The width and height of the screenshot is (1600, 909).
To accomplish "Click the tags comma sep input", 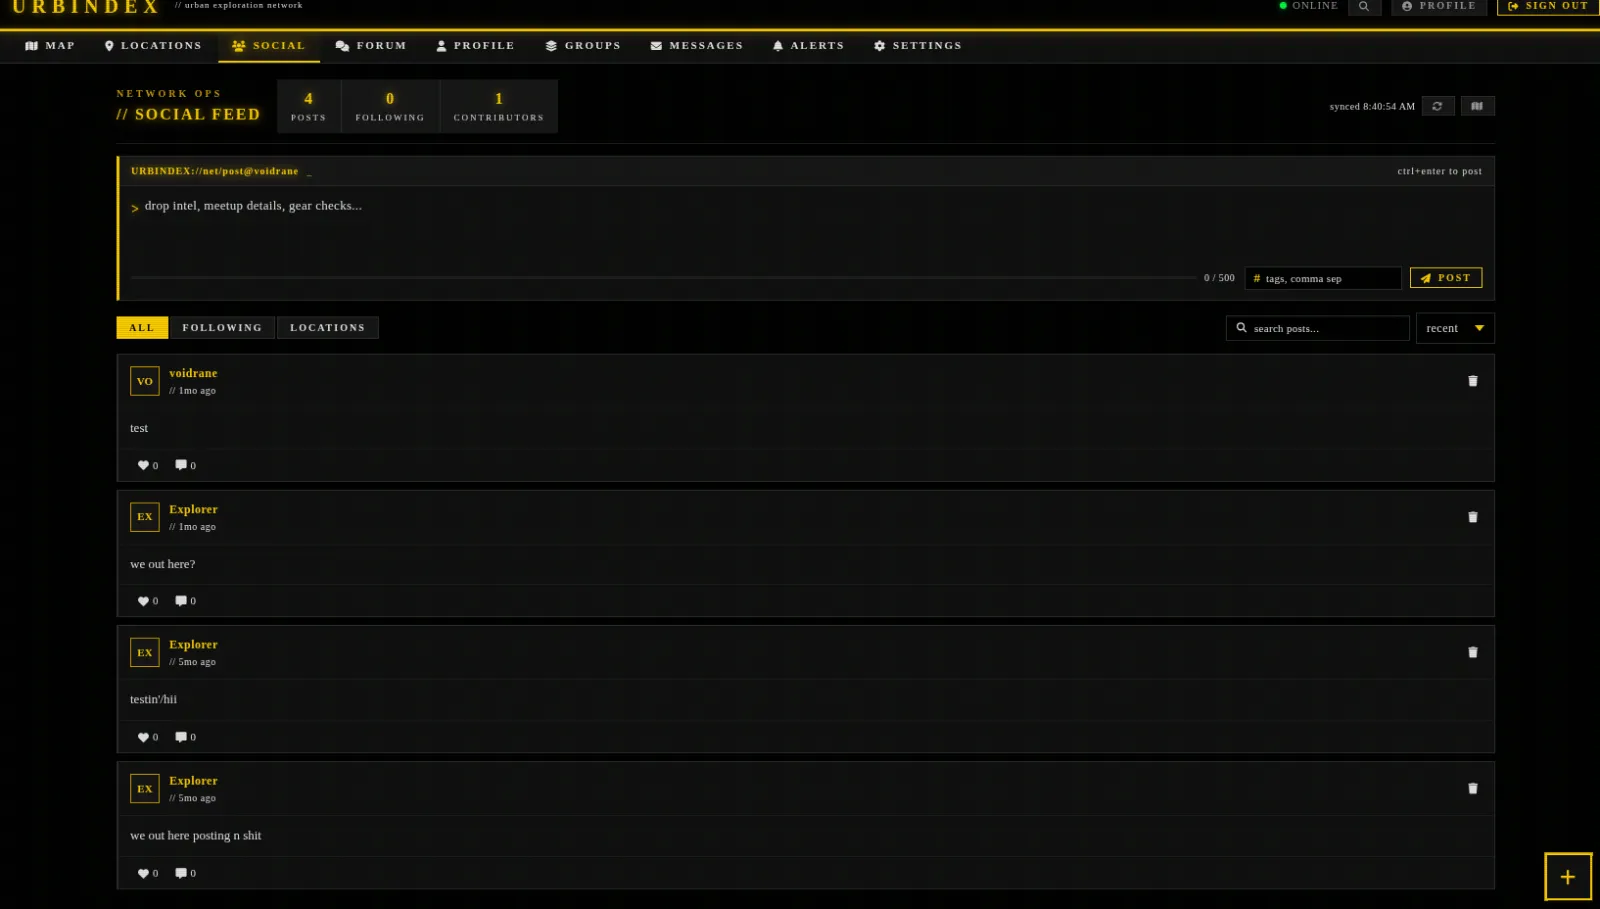I will point(1322,278).
